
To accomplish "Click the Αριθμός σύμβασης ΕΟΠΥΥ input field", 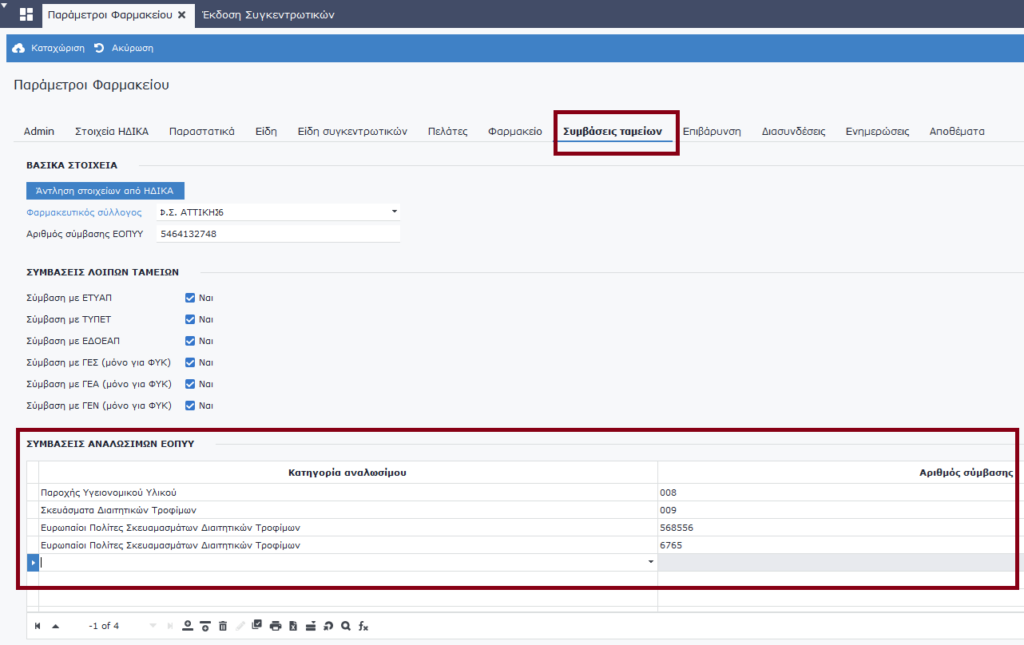I will (x=277, y=234).
